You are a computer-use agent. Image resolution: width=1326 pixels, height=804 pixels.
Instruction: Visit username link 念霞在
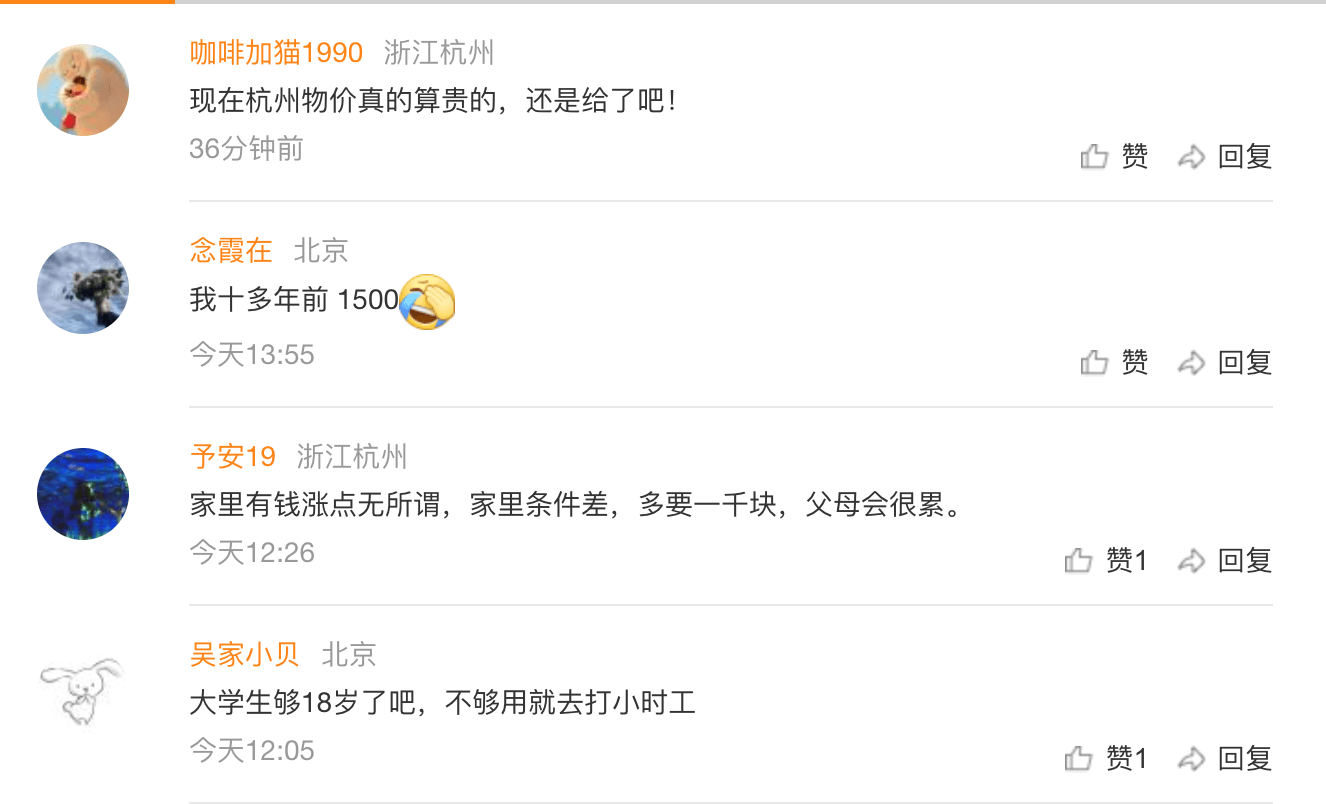pyautogui.click(x=231, y=250)
